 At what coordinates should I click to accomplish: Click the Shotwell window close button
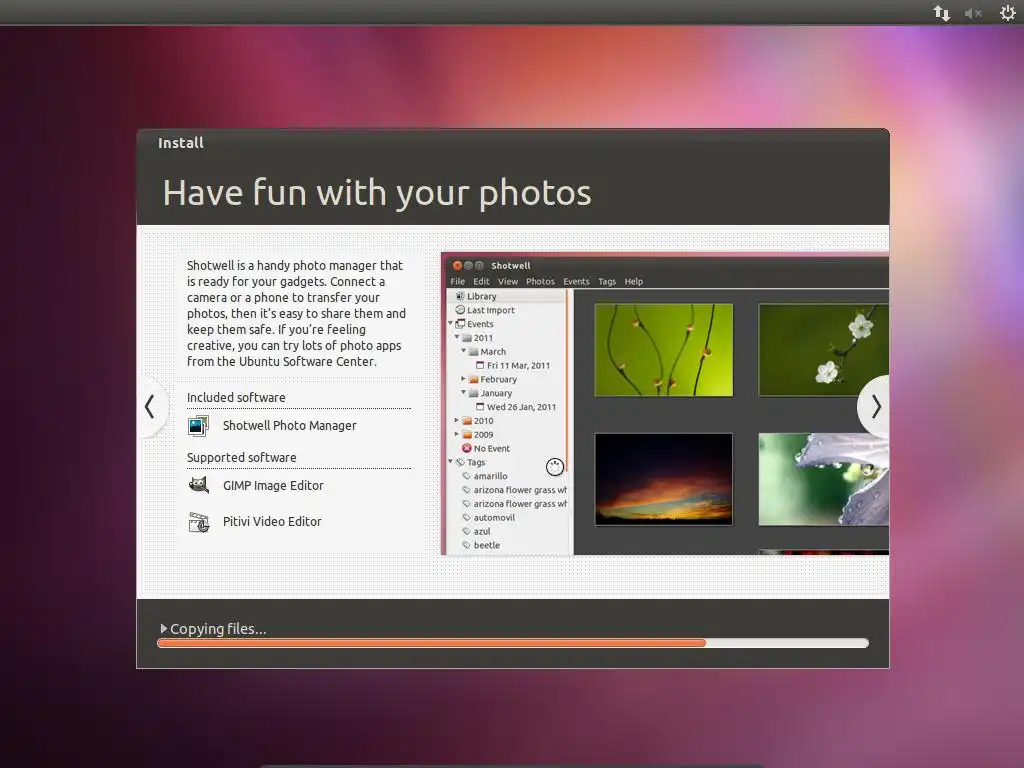click(457, 265)
